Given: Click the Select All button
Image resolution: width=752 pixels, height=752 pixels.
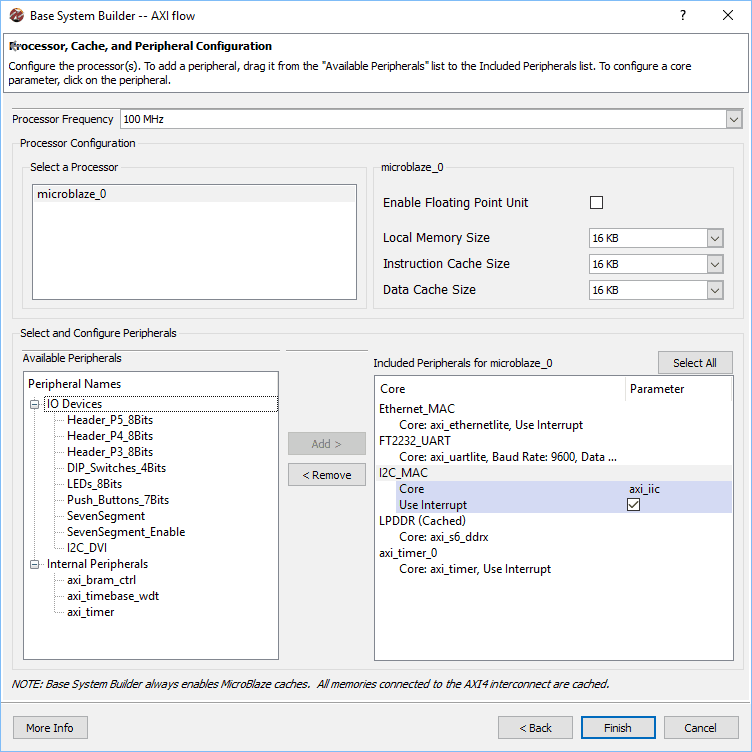Looking at the screenshot, I should (x=695, y=362).
